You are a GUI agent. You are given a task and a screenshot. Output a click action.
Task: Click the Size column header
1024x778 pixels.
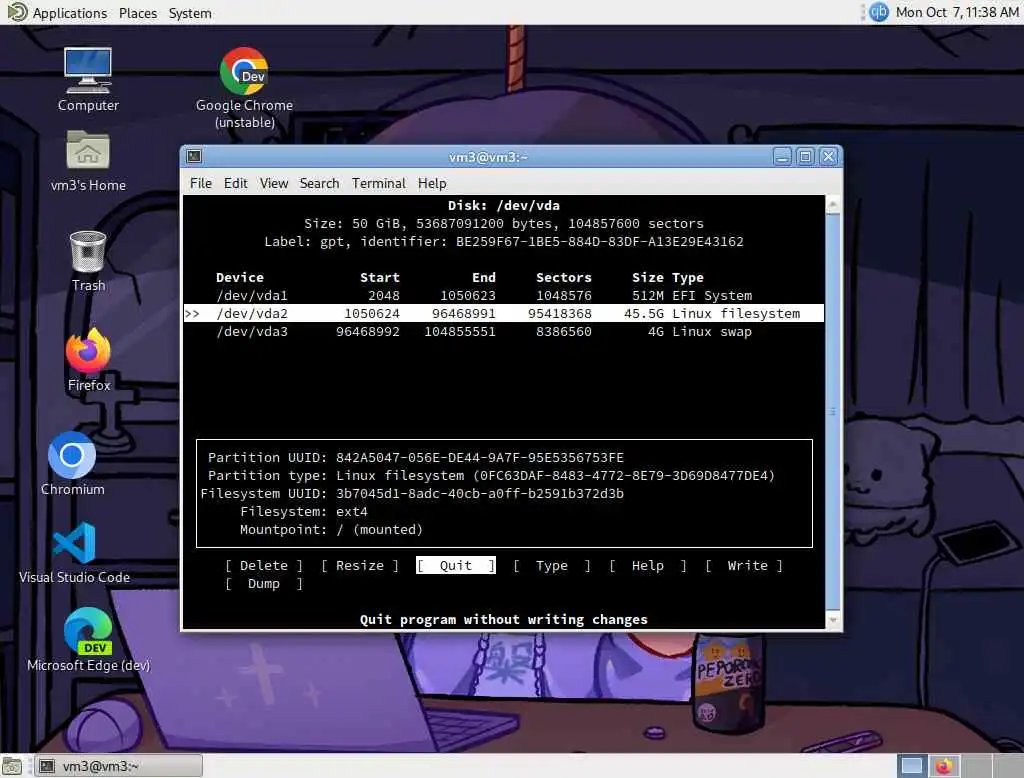pyautogui.click(x=647, y=277)
